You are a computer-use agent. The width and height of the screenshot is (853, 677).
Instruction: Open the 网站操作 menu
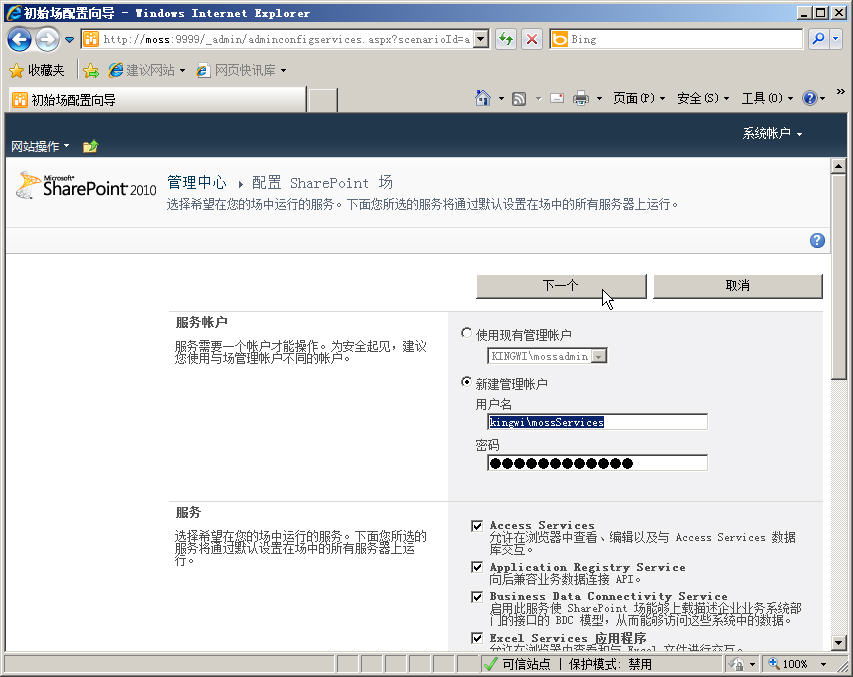pyautogui.click(x=40, y=146)
